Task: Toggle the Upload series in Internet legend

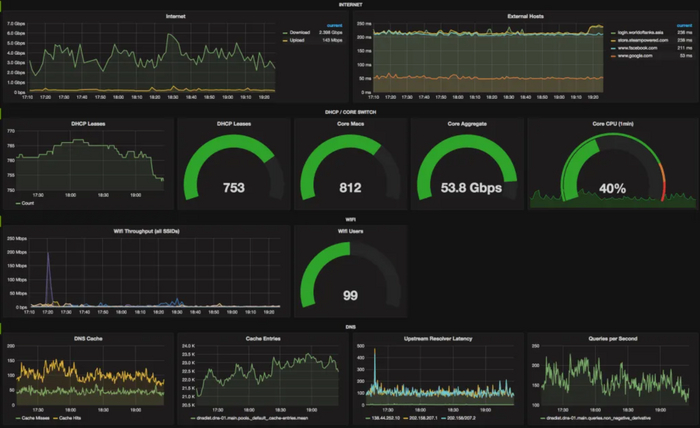Action: (x=297, y=40)
